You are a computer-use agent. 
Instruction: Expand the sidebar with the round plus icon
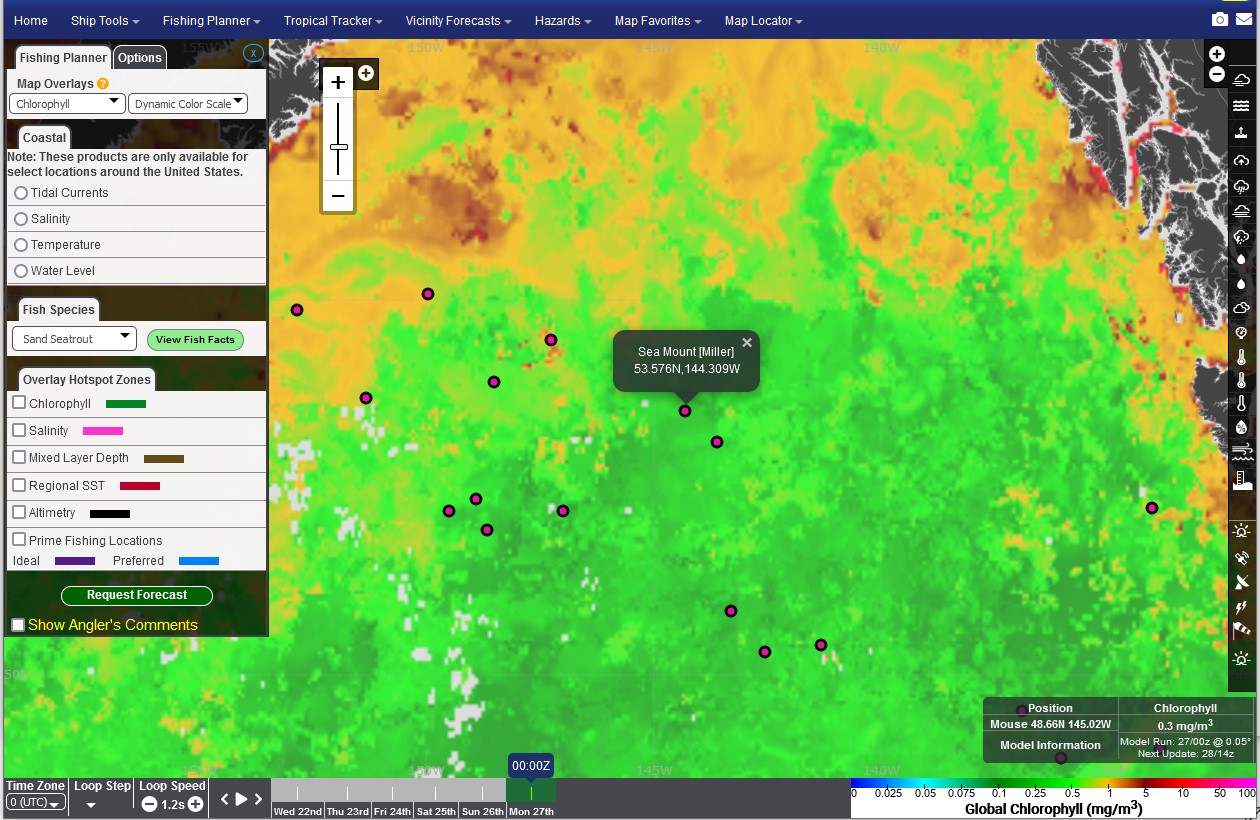tap(1216, 54)
